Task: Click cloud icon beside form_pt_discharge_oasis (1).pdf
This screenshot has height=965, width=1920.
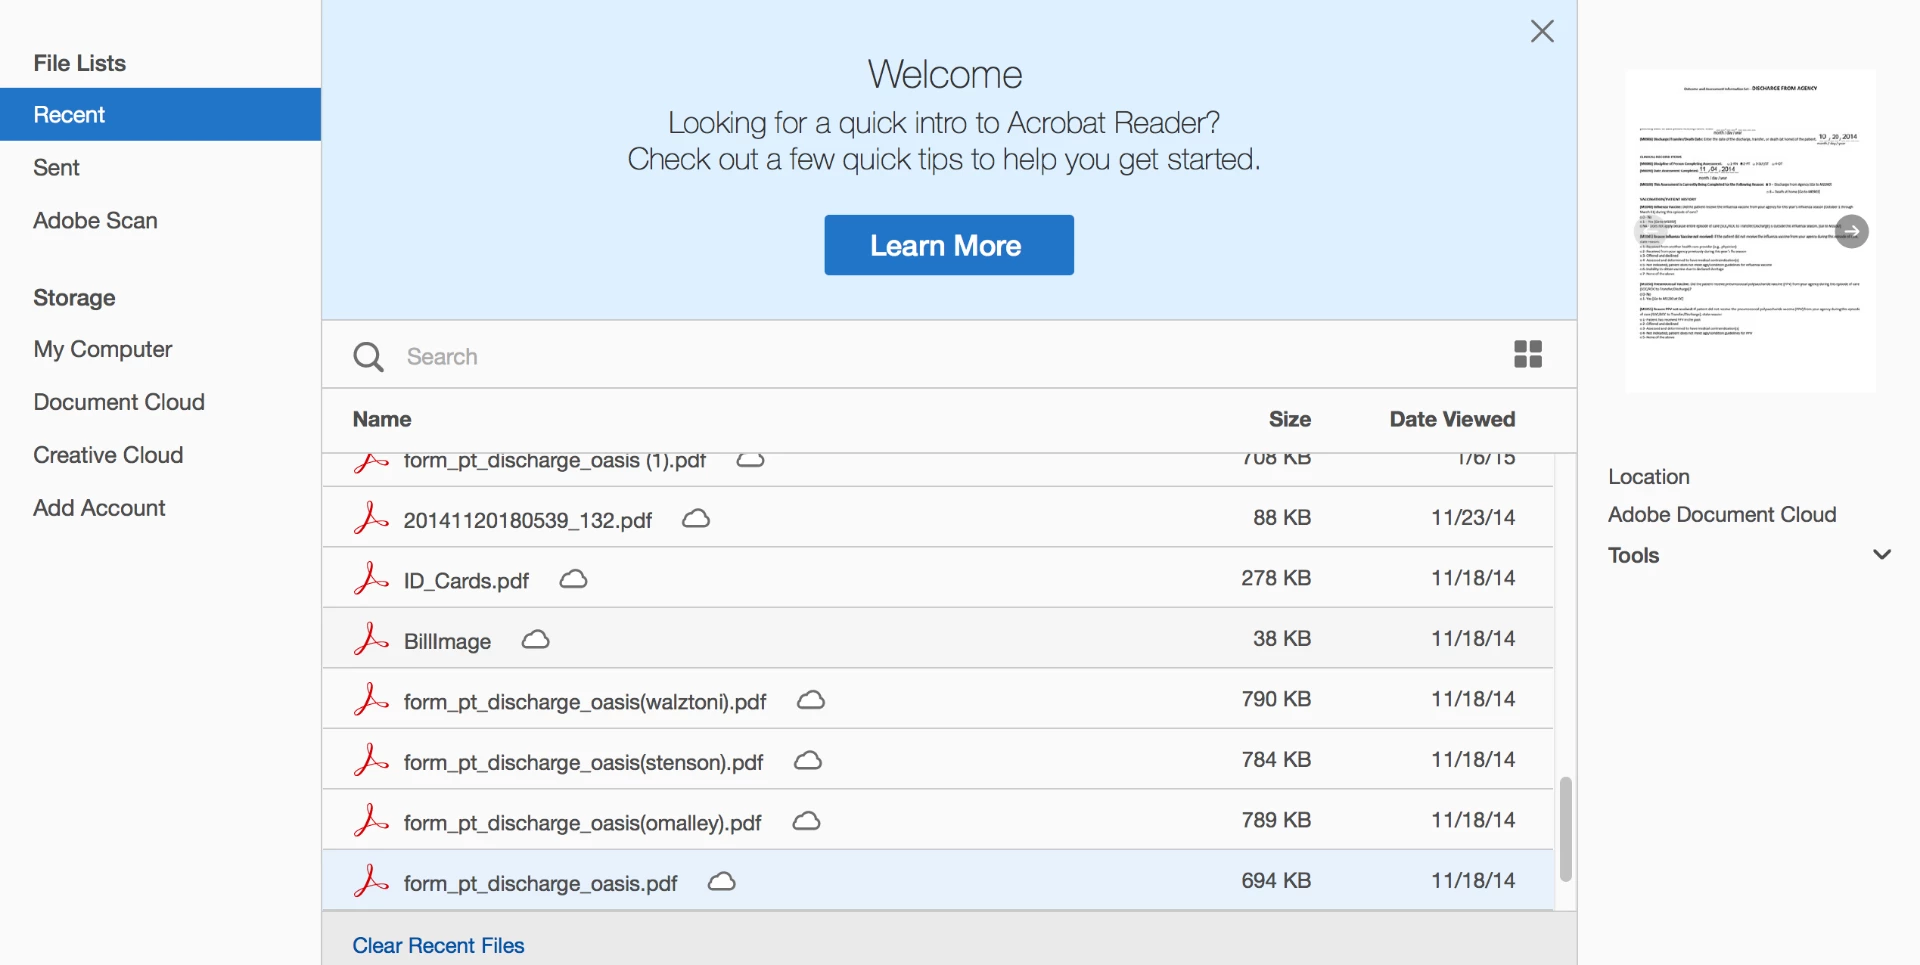Action: pos(751,461)
